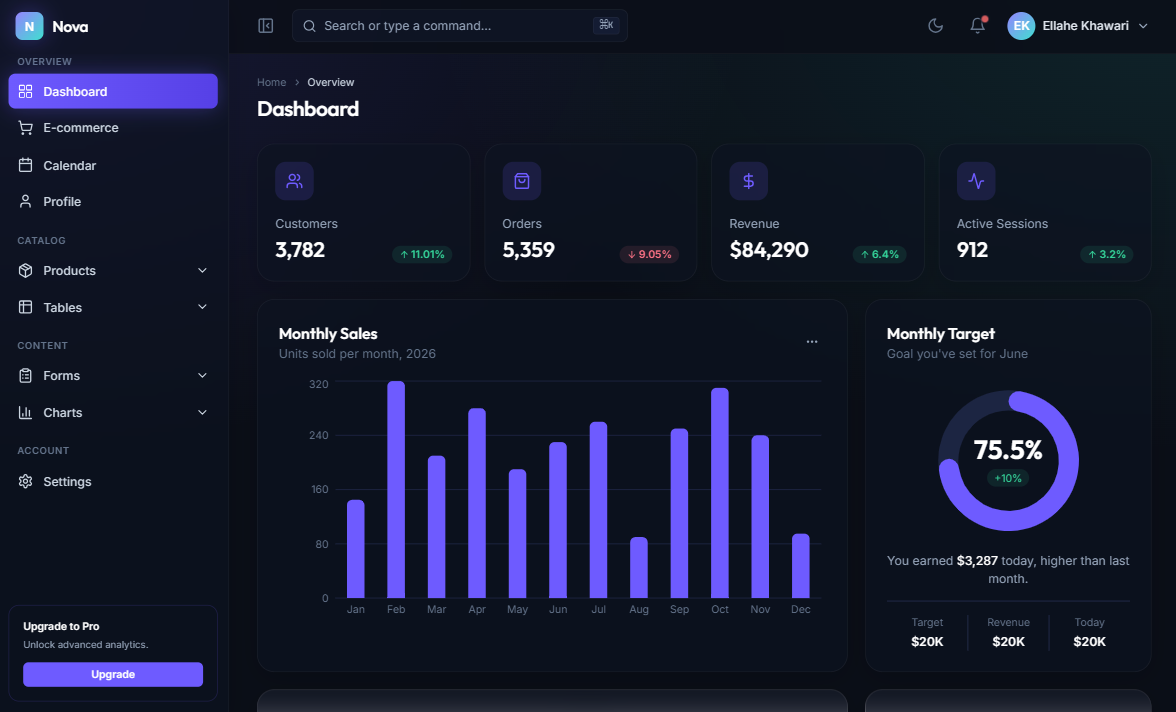Image resolution: width=1176 pixels, height=712 pixels.
Task: Click the Monthly Sales heading
Action: click(x=328, y=334)
